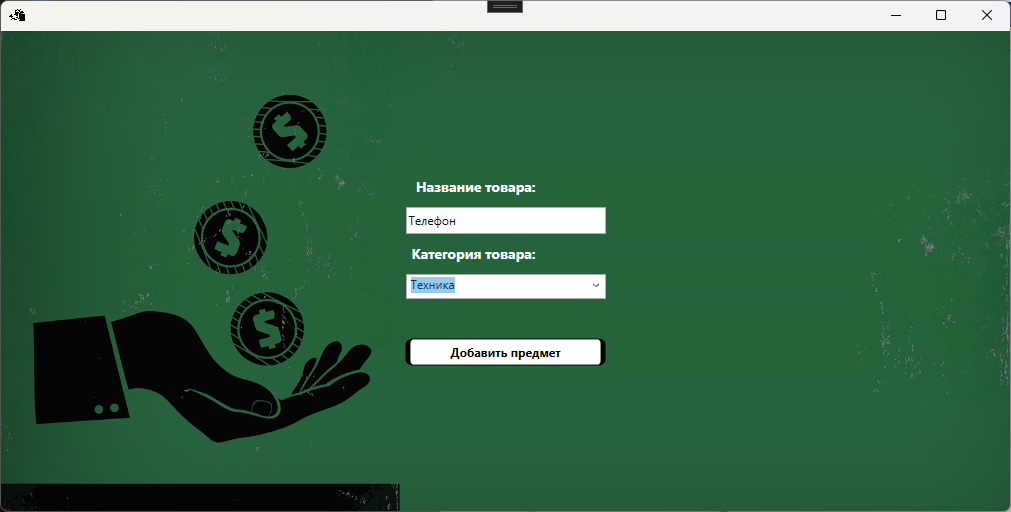
Task: Close the application window
Action: [986, 15]
